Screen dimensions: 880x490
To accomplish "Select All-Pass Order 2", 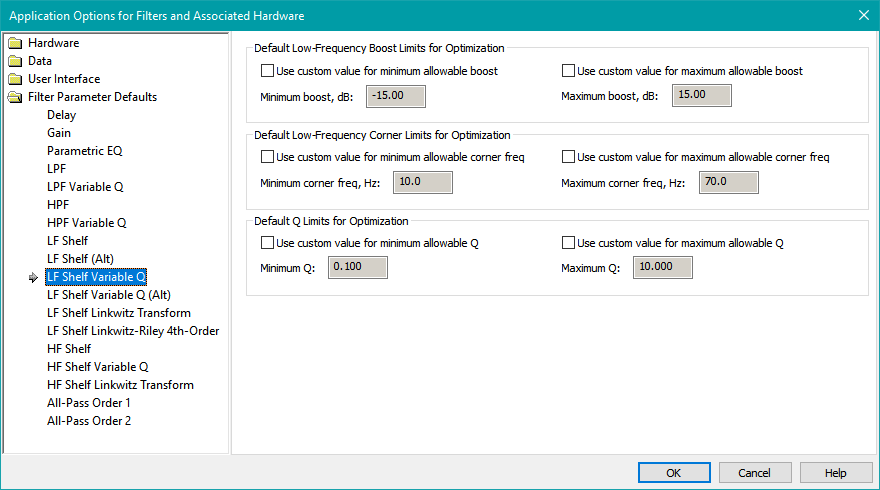I will point(89,420).
